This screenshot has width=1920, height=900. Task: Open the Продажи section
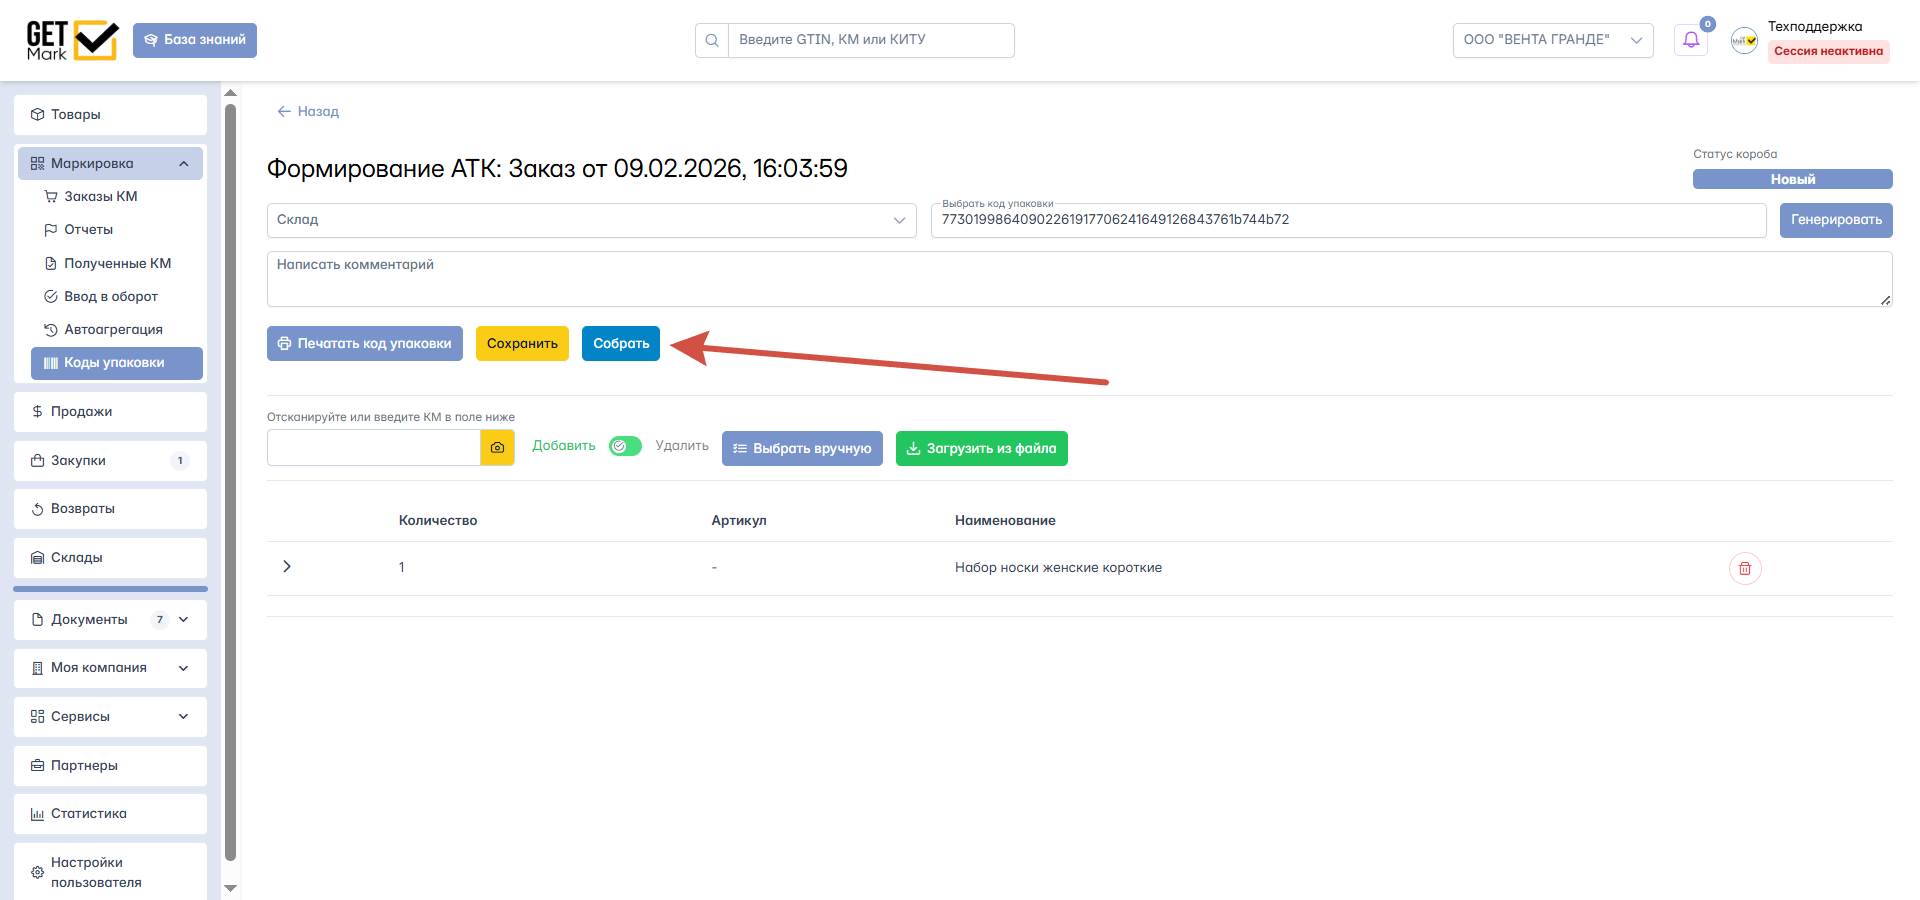(x=110, y=411)
